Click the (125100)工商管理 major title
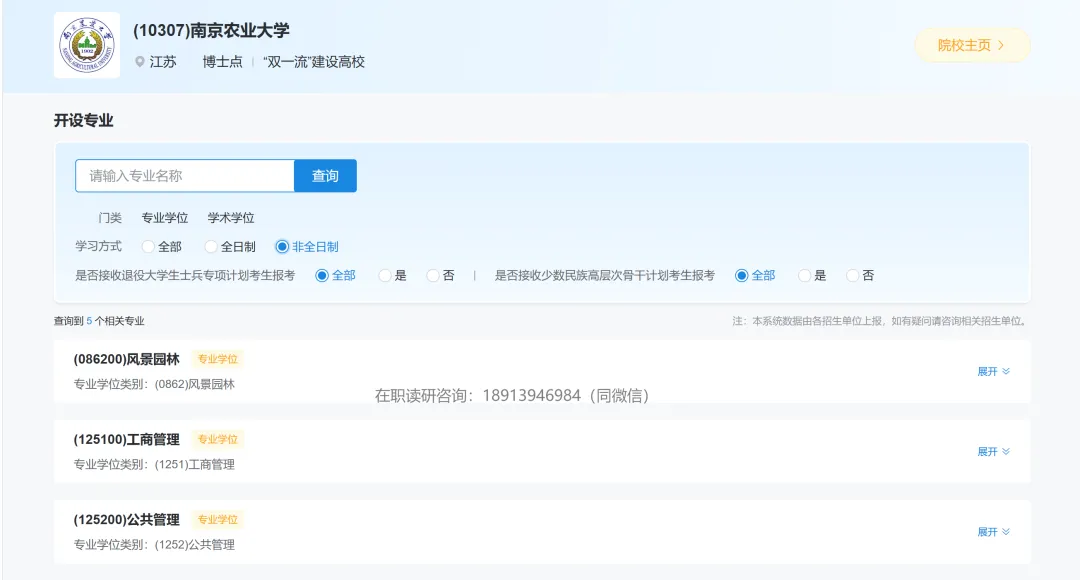 pyautogui.click(x=127, y=439)
